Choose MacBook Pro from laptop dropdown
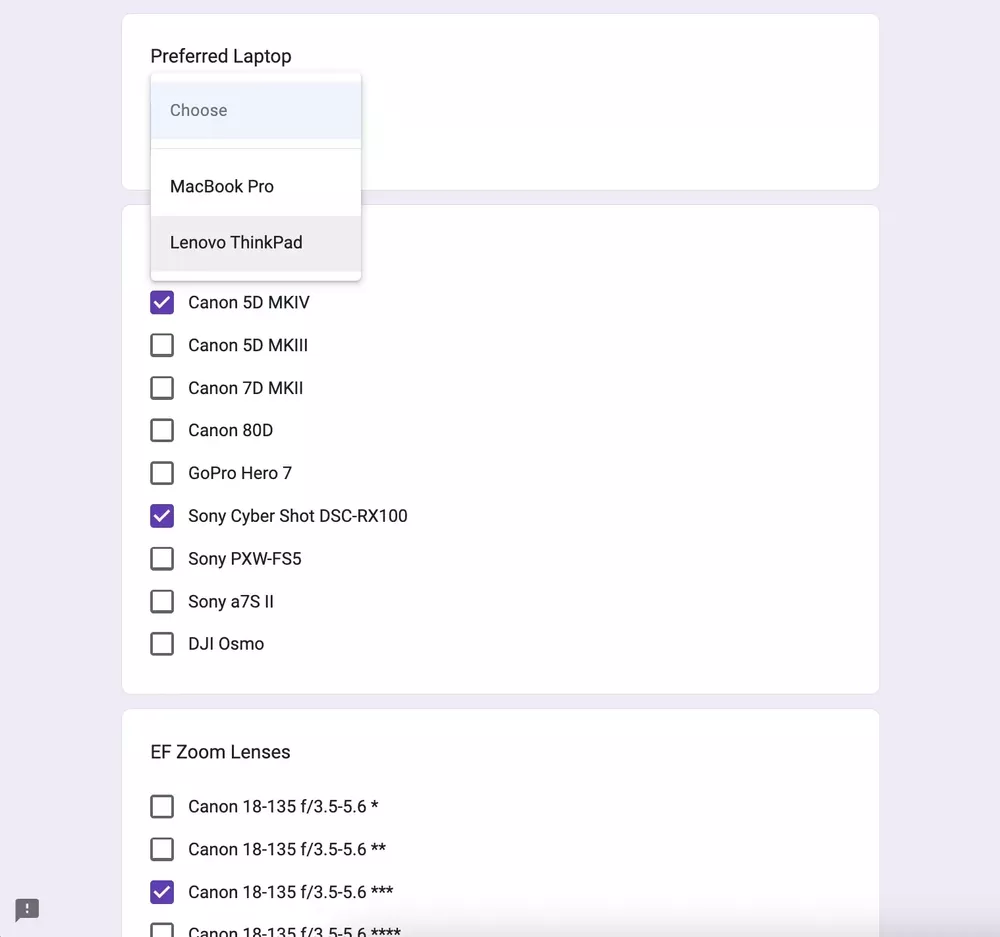1000x937 pixels. click(x=256, y=186)
